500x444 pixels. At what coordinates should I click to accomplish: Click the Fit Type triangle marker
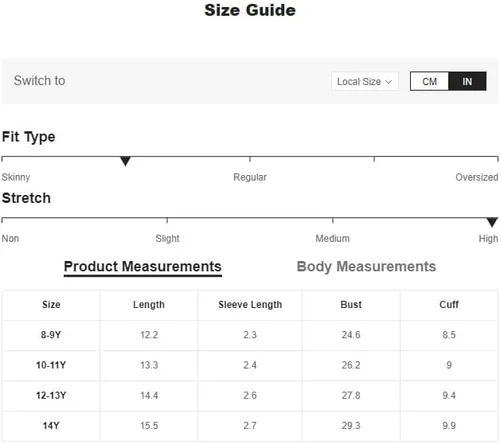tap(125, 161)
